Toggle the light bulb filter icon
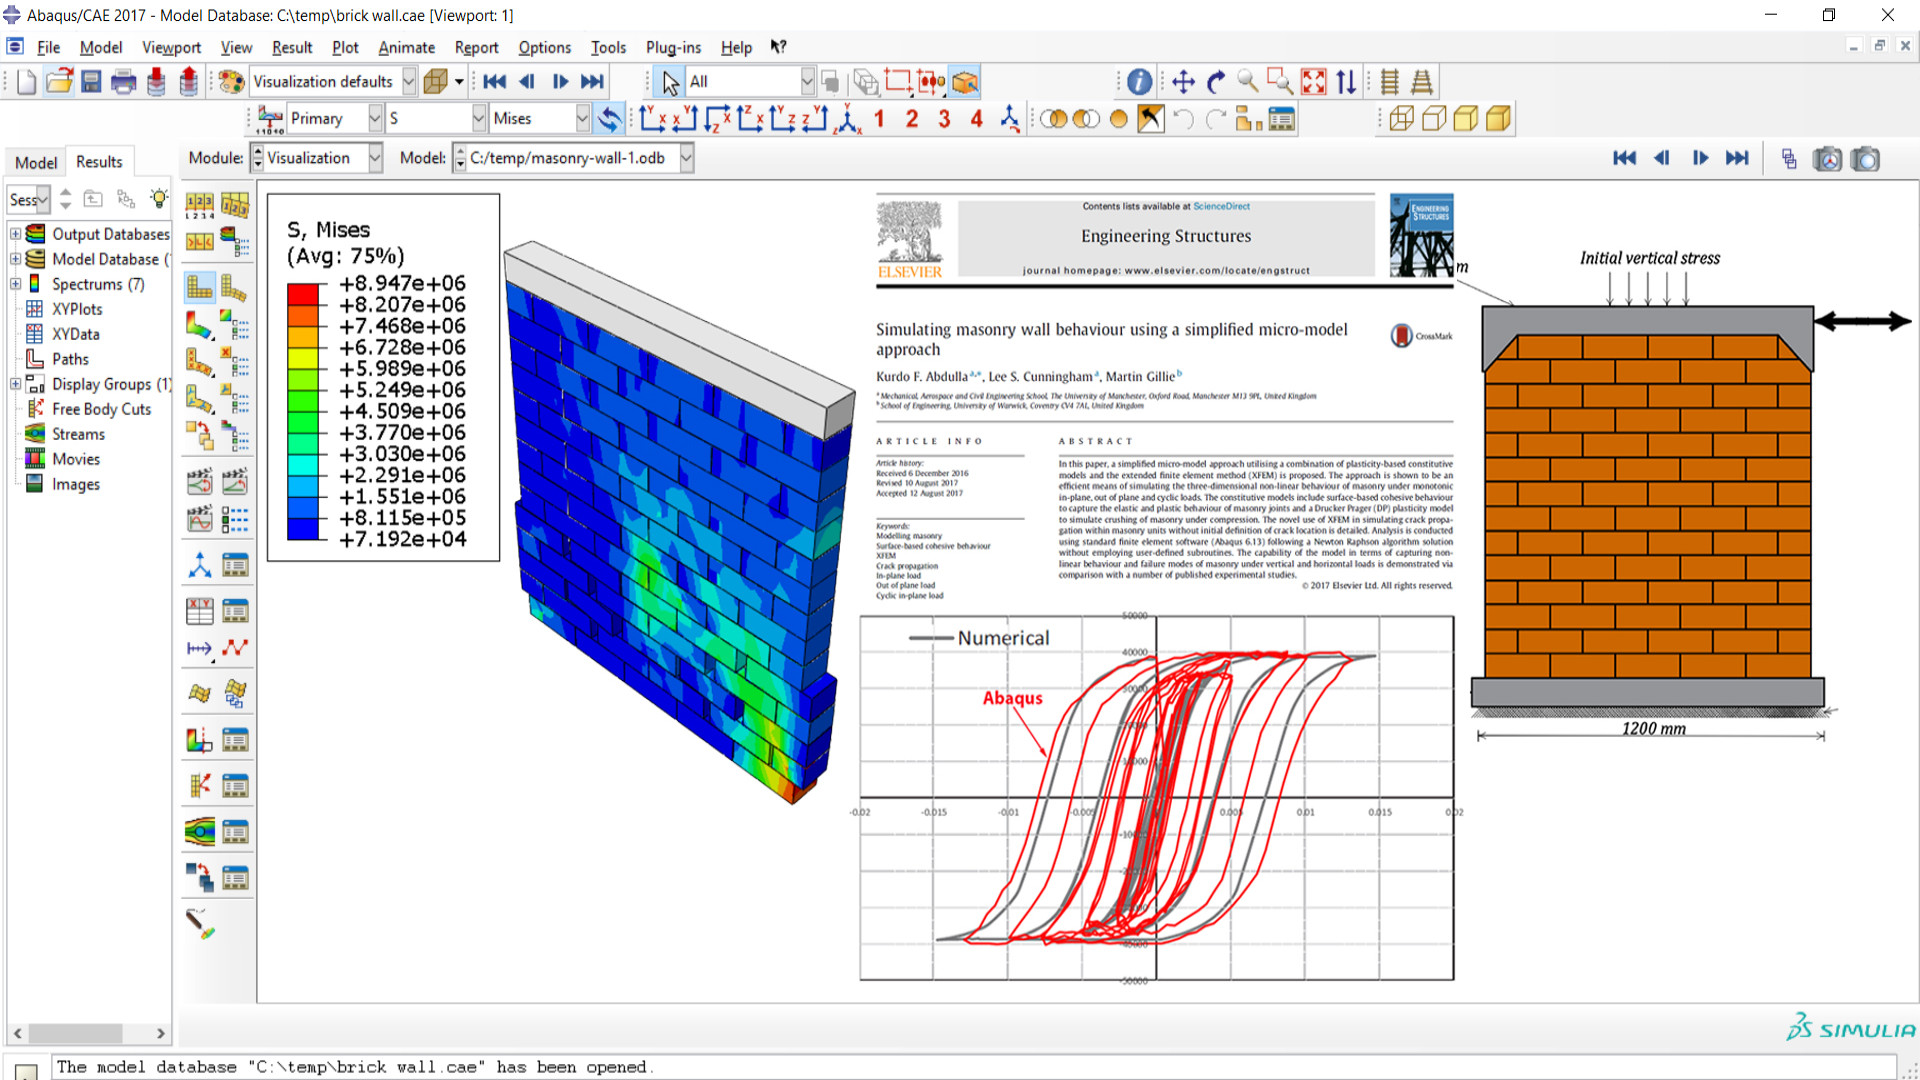 coord(158,198)
